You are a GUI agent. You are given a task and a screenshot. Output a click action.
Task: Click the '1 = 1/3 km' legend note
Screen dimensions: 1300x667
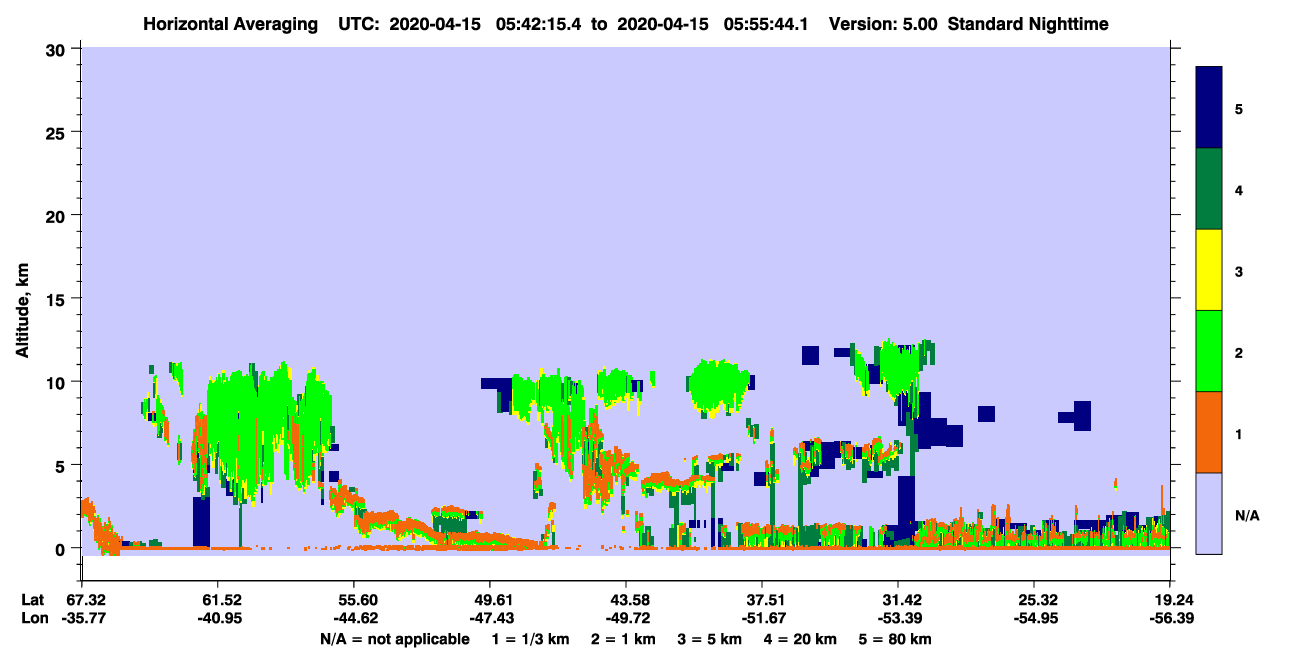coord(530,639)
